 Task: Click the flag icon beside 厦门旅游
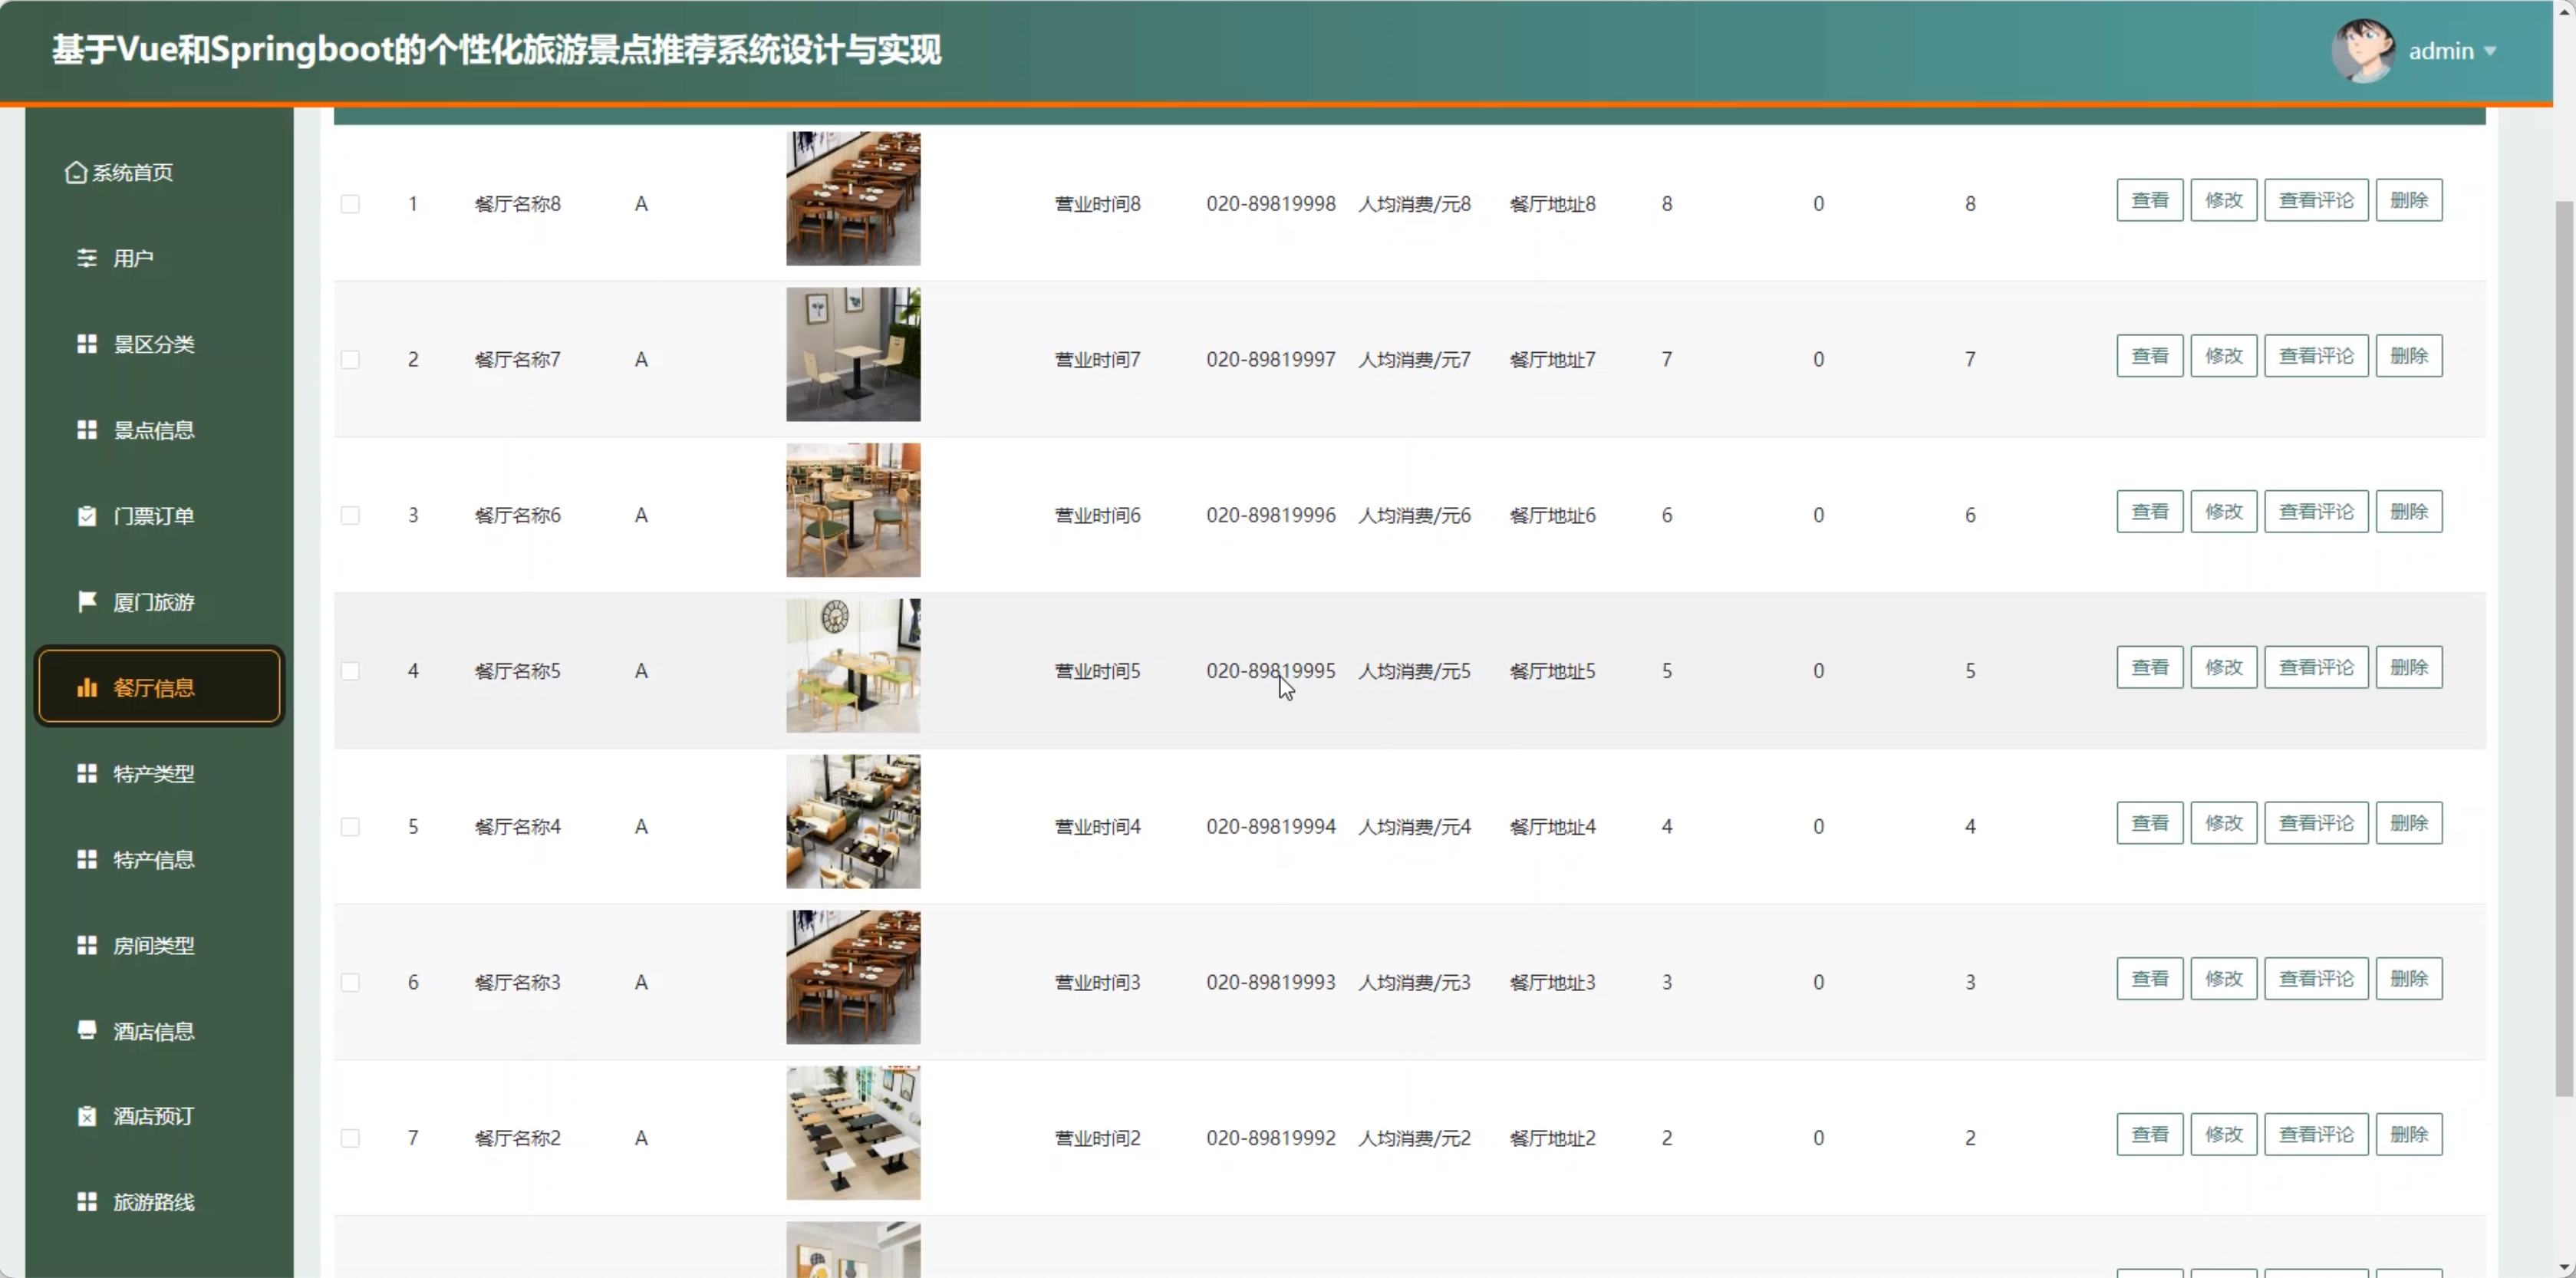click(87, 601)
